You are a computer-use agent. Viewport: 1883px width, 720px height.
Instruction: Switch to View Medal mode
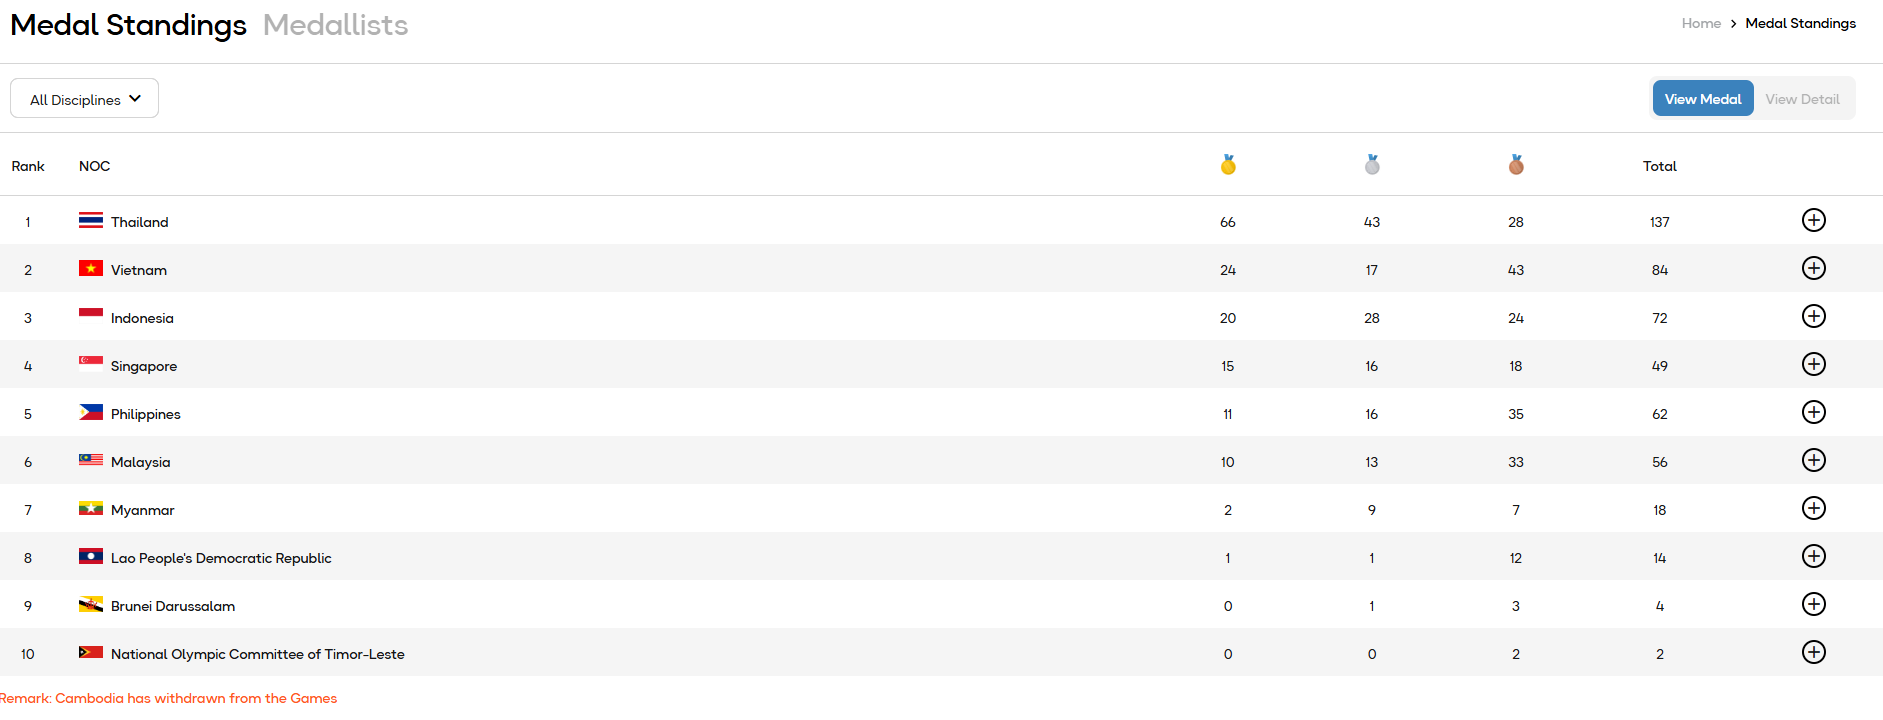click(x=1702, y=99)
